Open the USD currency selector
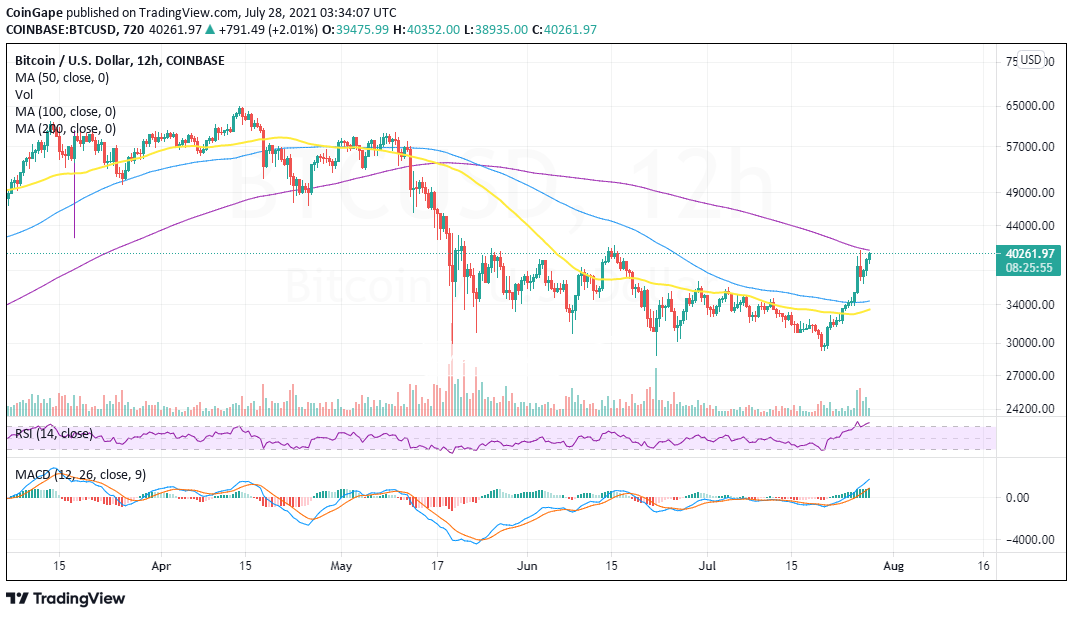 (x=1030, y=60)
